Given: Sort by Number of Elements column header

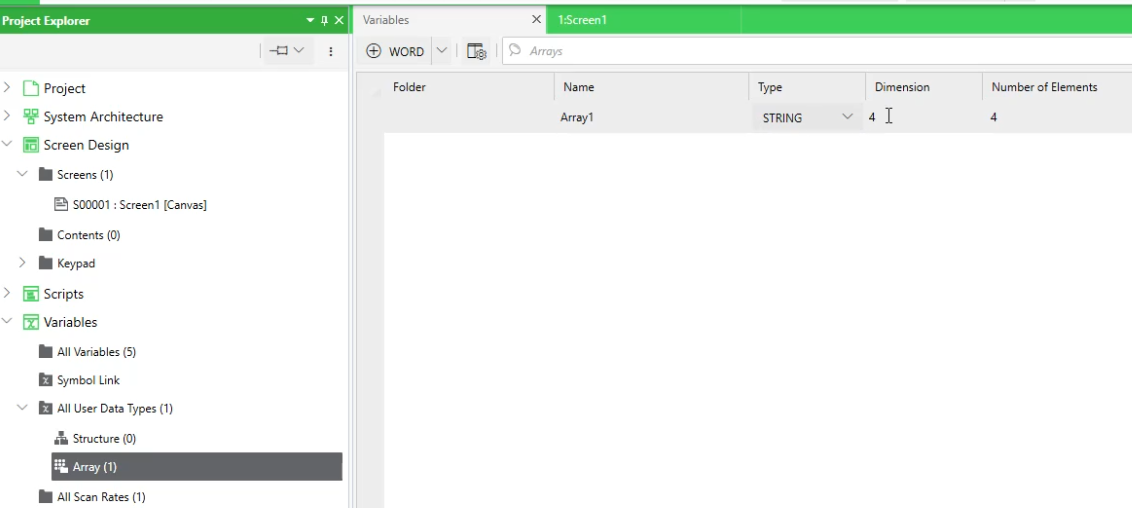Looking at the screenshot, I should 1057,87.
